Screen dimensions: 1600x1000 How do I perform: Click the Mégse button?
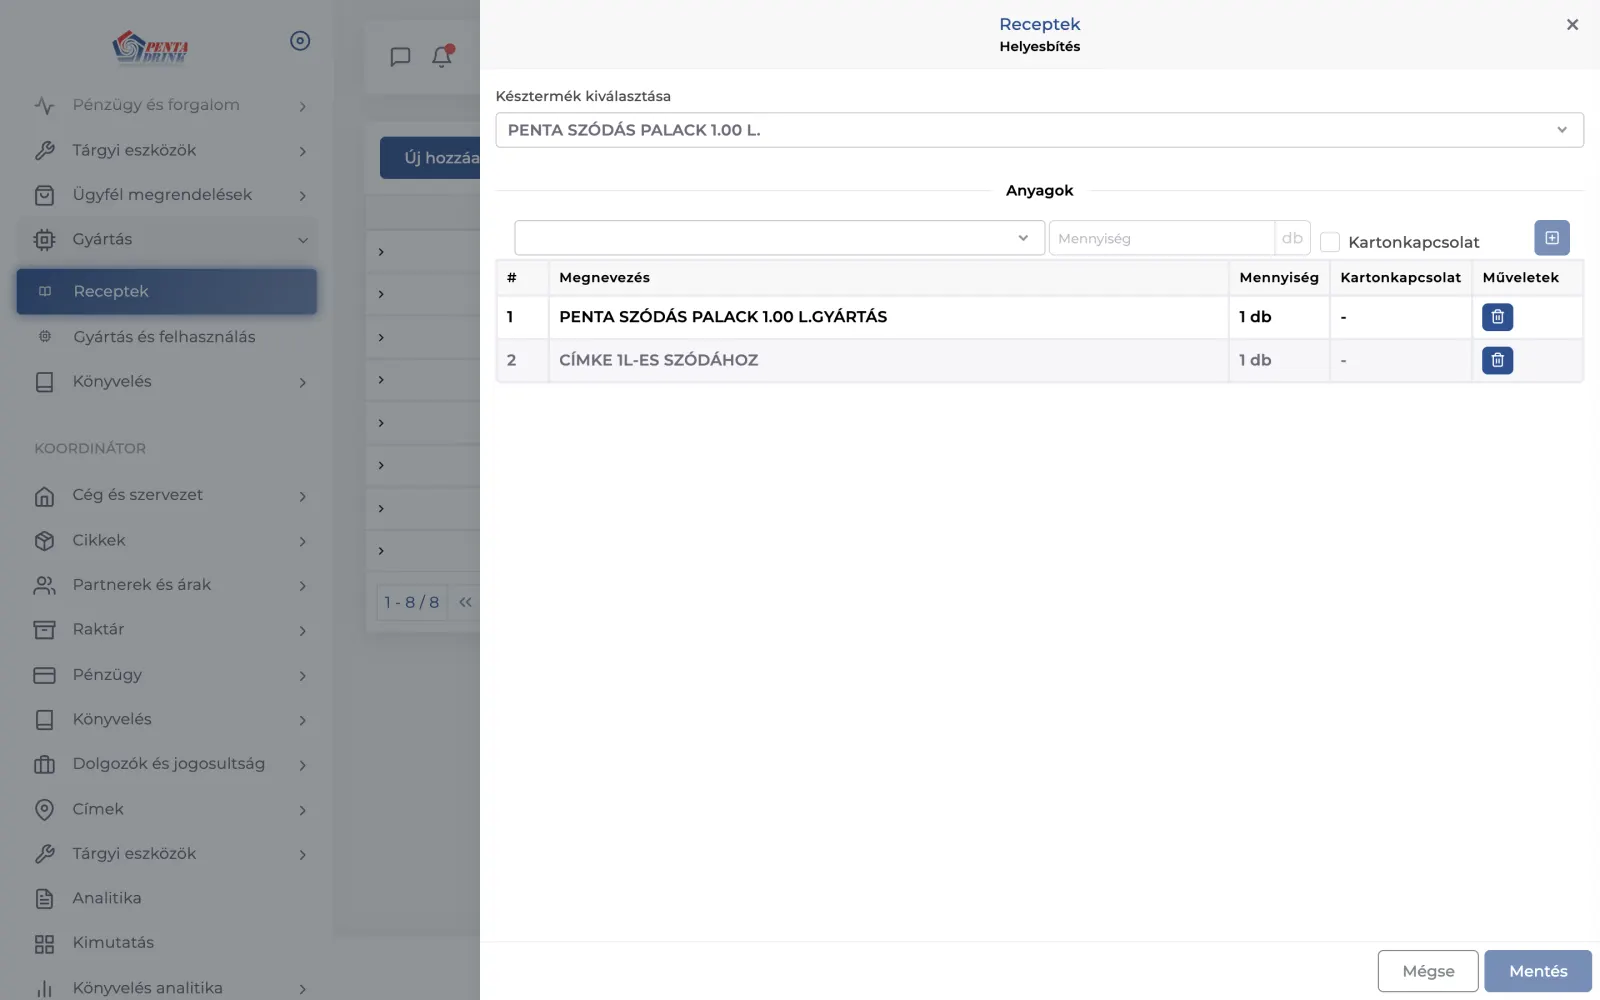(x=1428, y=971)
